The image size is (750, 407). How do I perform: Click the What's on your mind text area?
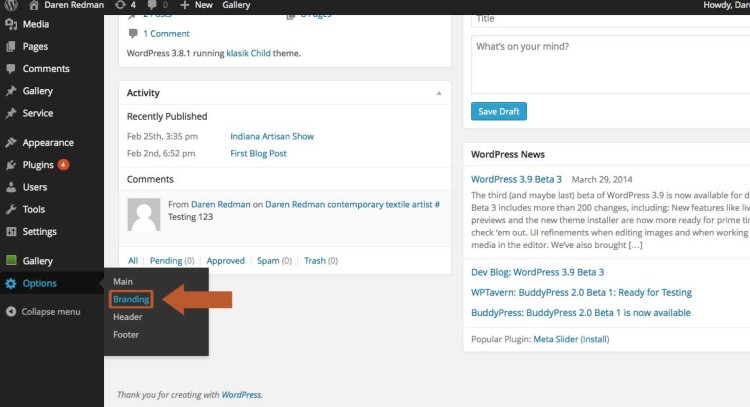[610, 65]
